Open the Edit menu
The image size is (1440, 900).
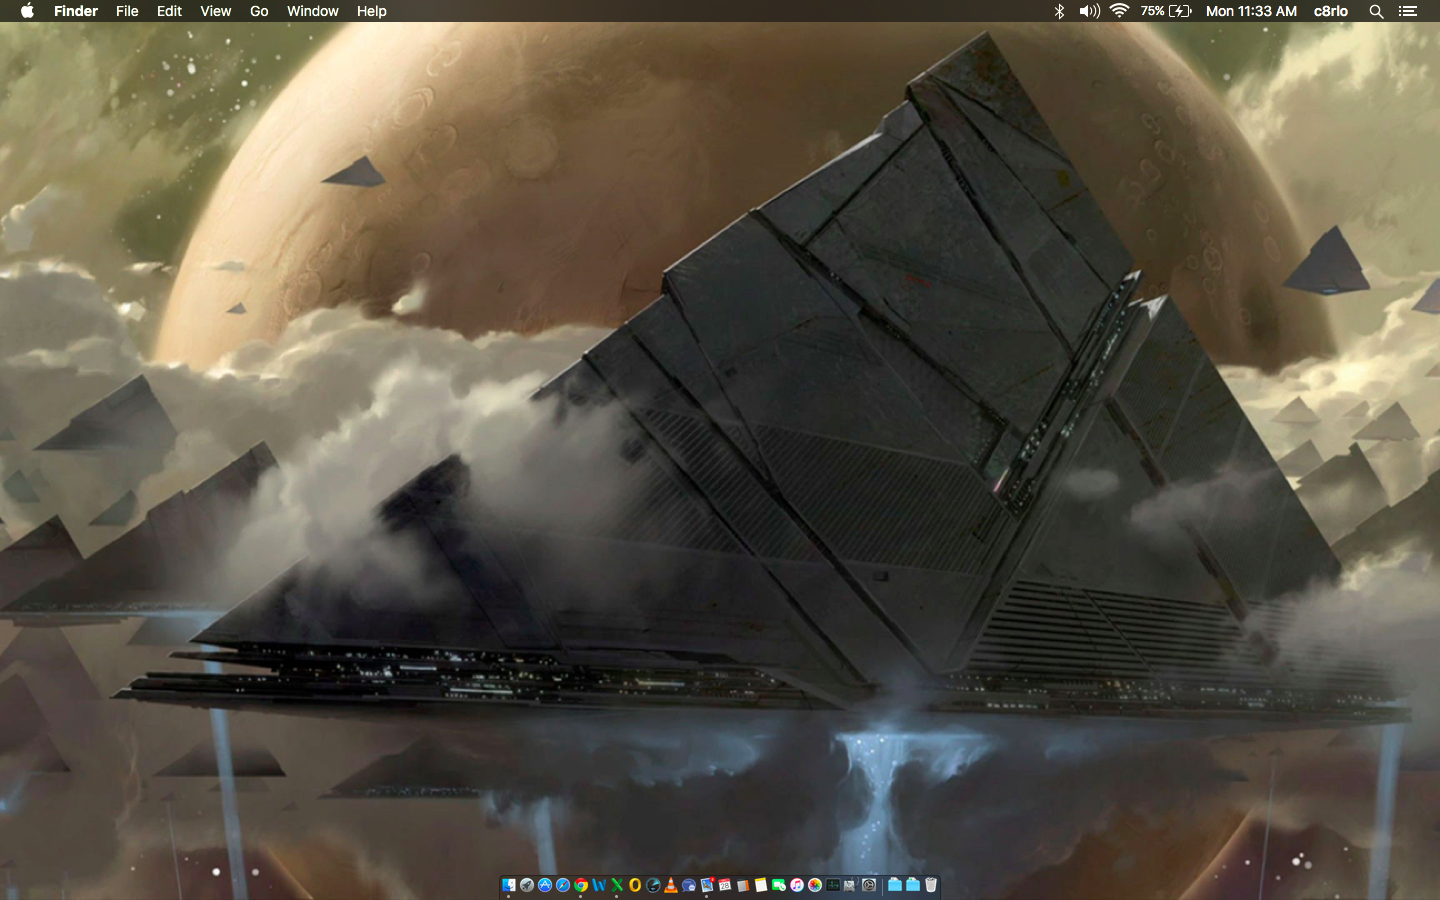(169, 11)
